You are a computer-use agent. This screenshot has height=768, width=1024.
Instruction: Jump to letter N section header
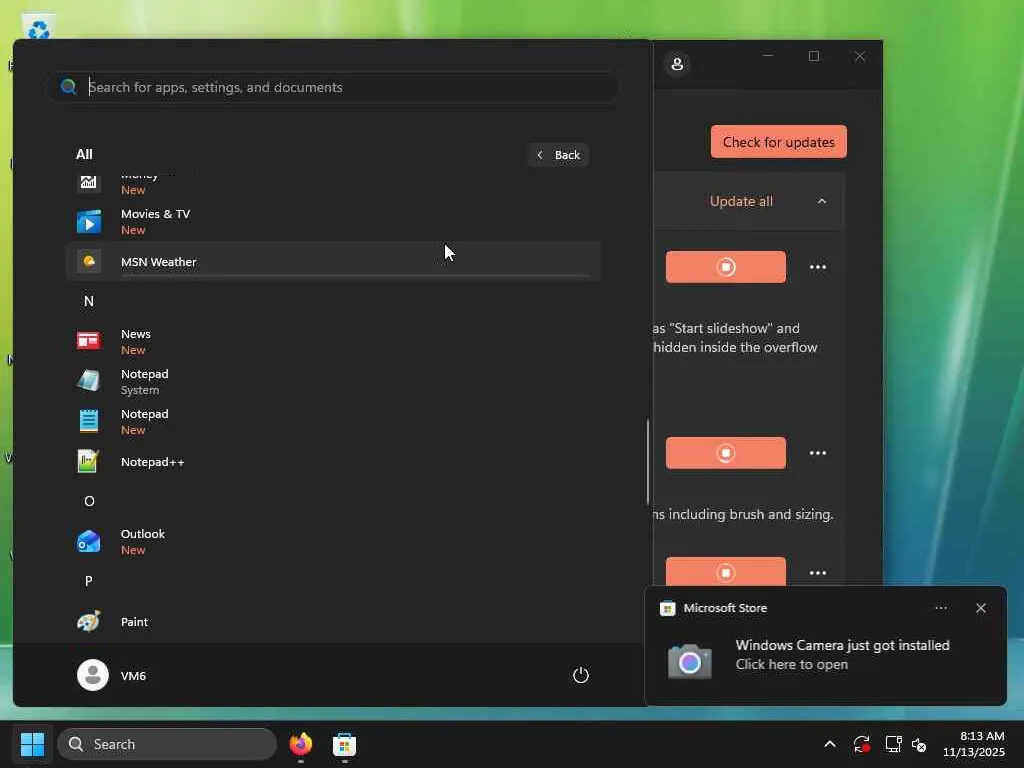tap(89, 301)
